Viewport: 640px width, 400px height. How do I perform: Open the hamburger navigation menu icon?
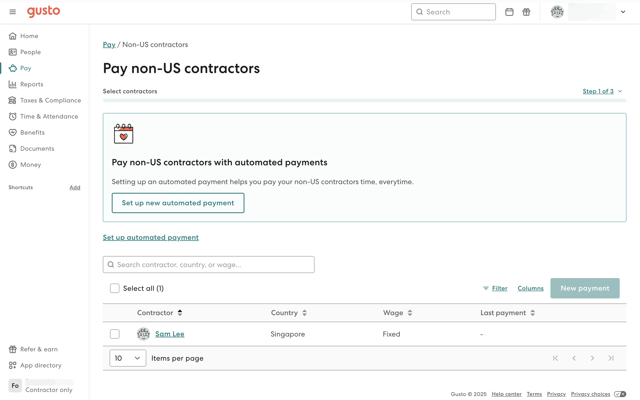point(13,12)
